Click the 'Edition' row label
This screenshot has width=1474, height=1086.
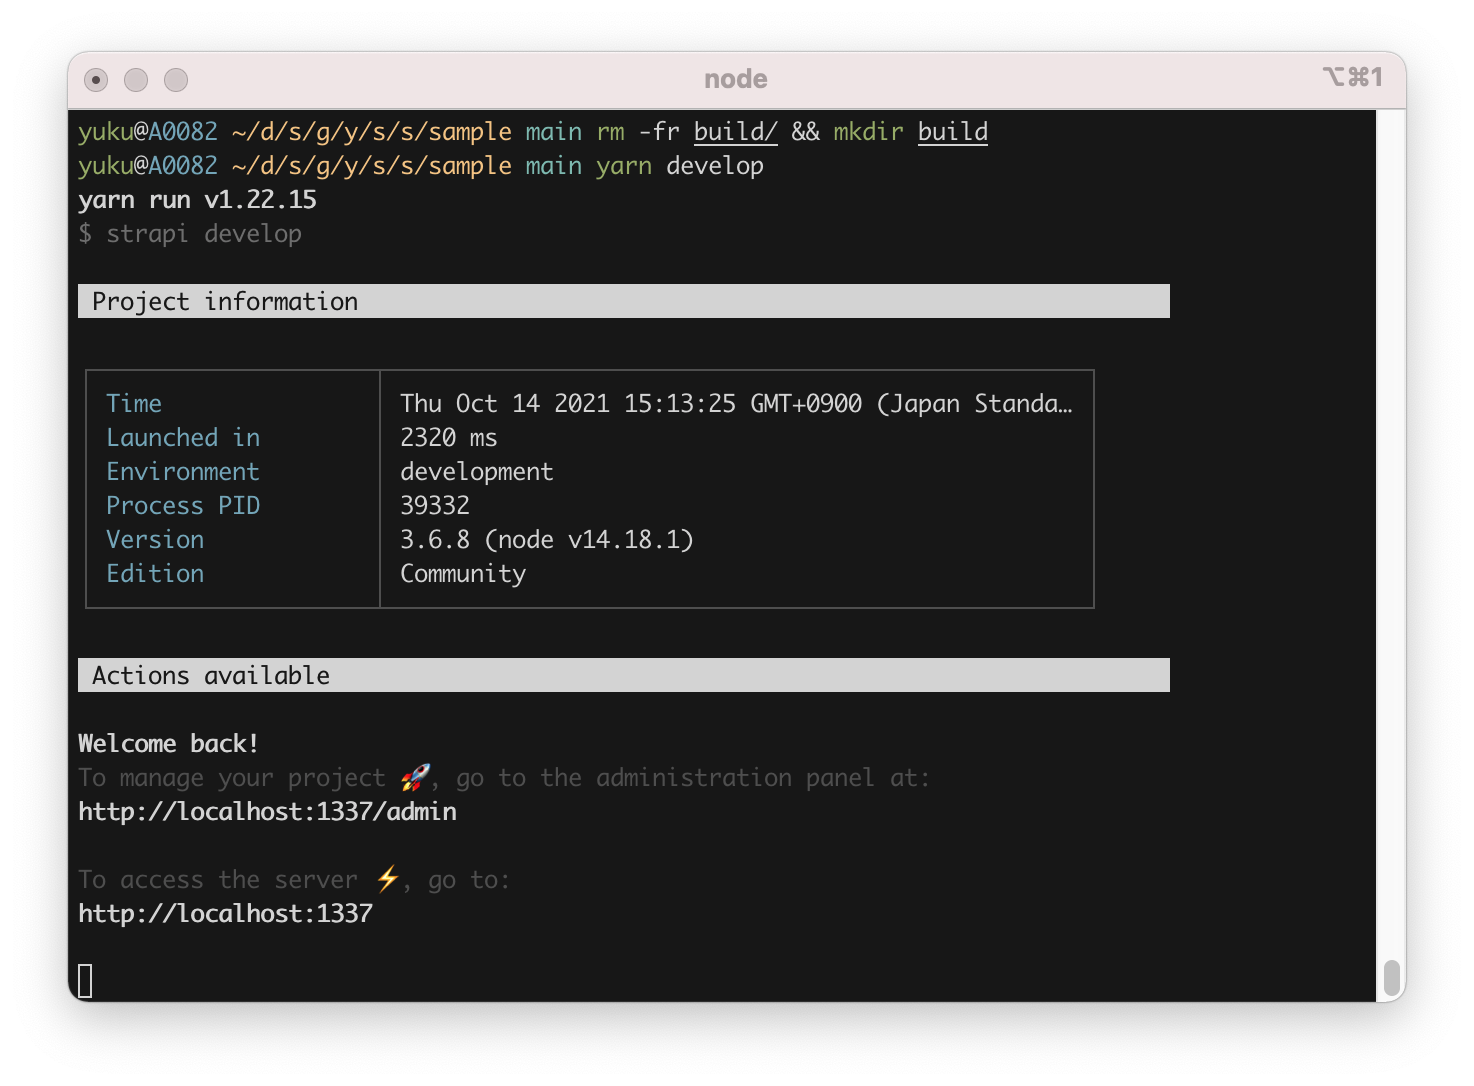coord(155,574)
